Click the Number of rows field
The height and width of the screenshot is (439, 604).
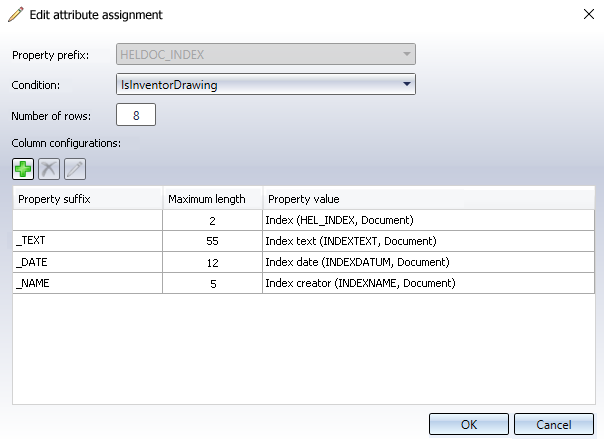[136, 116]
